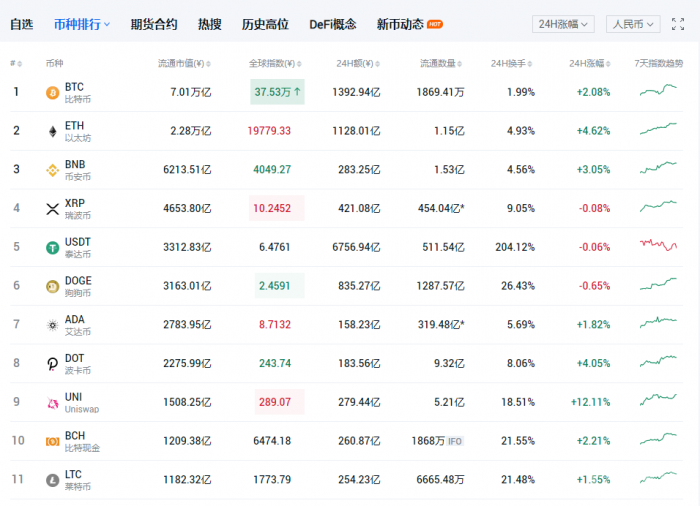This screenshot has width=700, height=506.
Task: Click DOT 24H change +4.05%
Action: 593,363
